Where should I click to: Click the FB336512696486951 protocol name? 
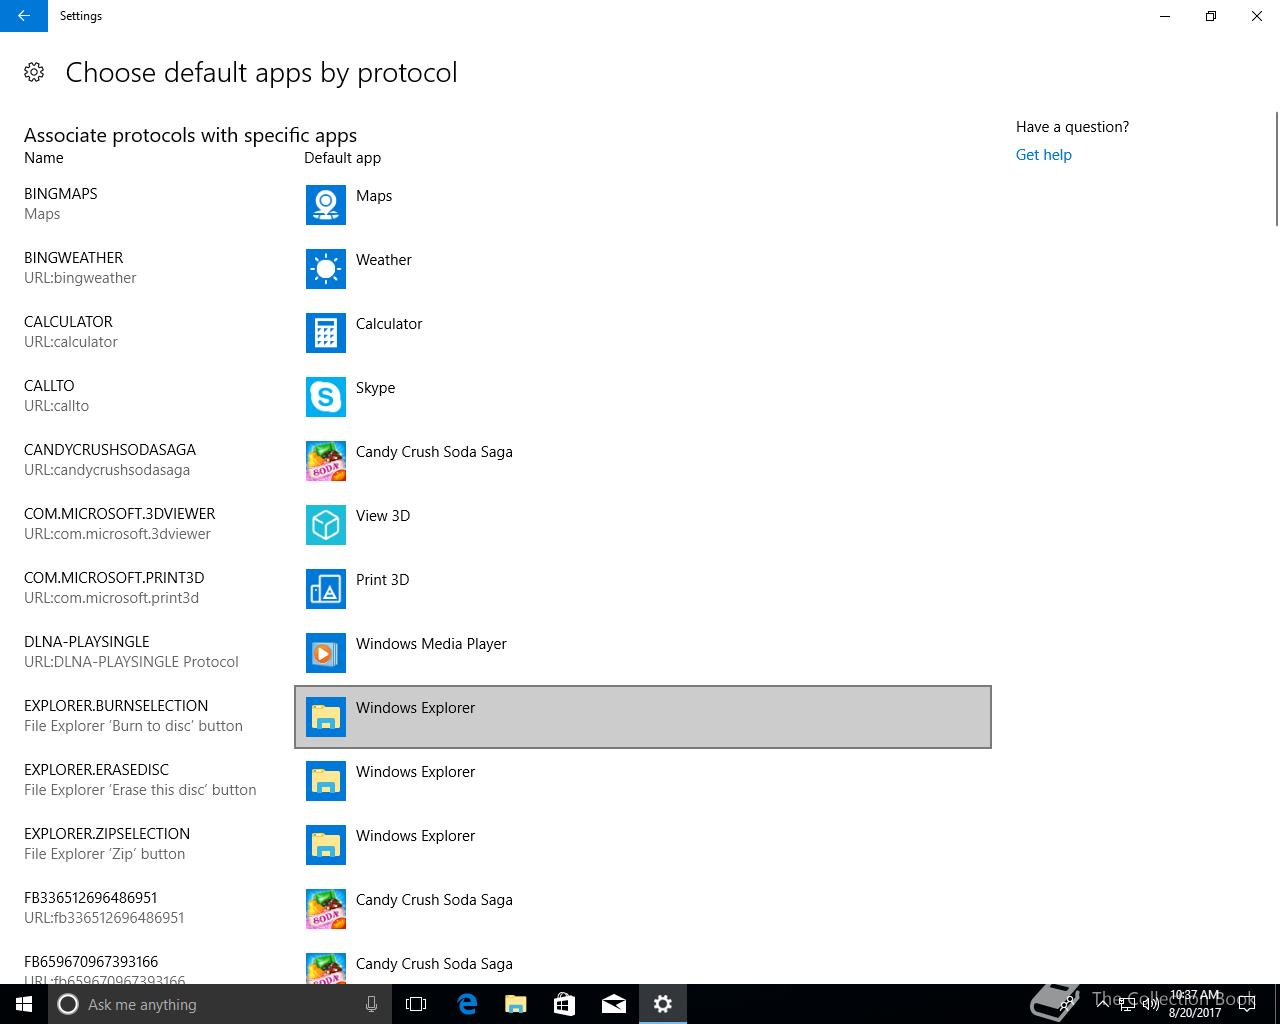coord(91,898)
